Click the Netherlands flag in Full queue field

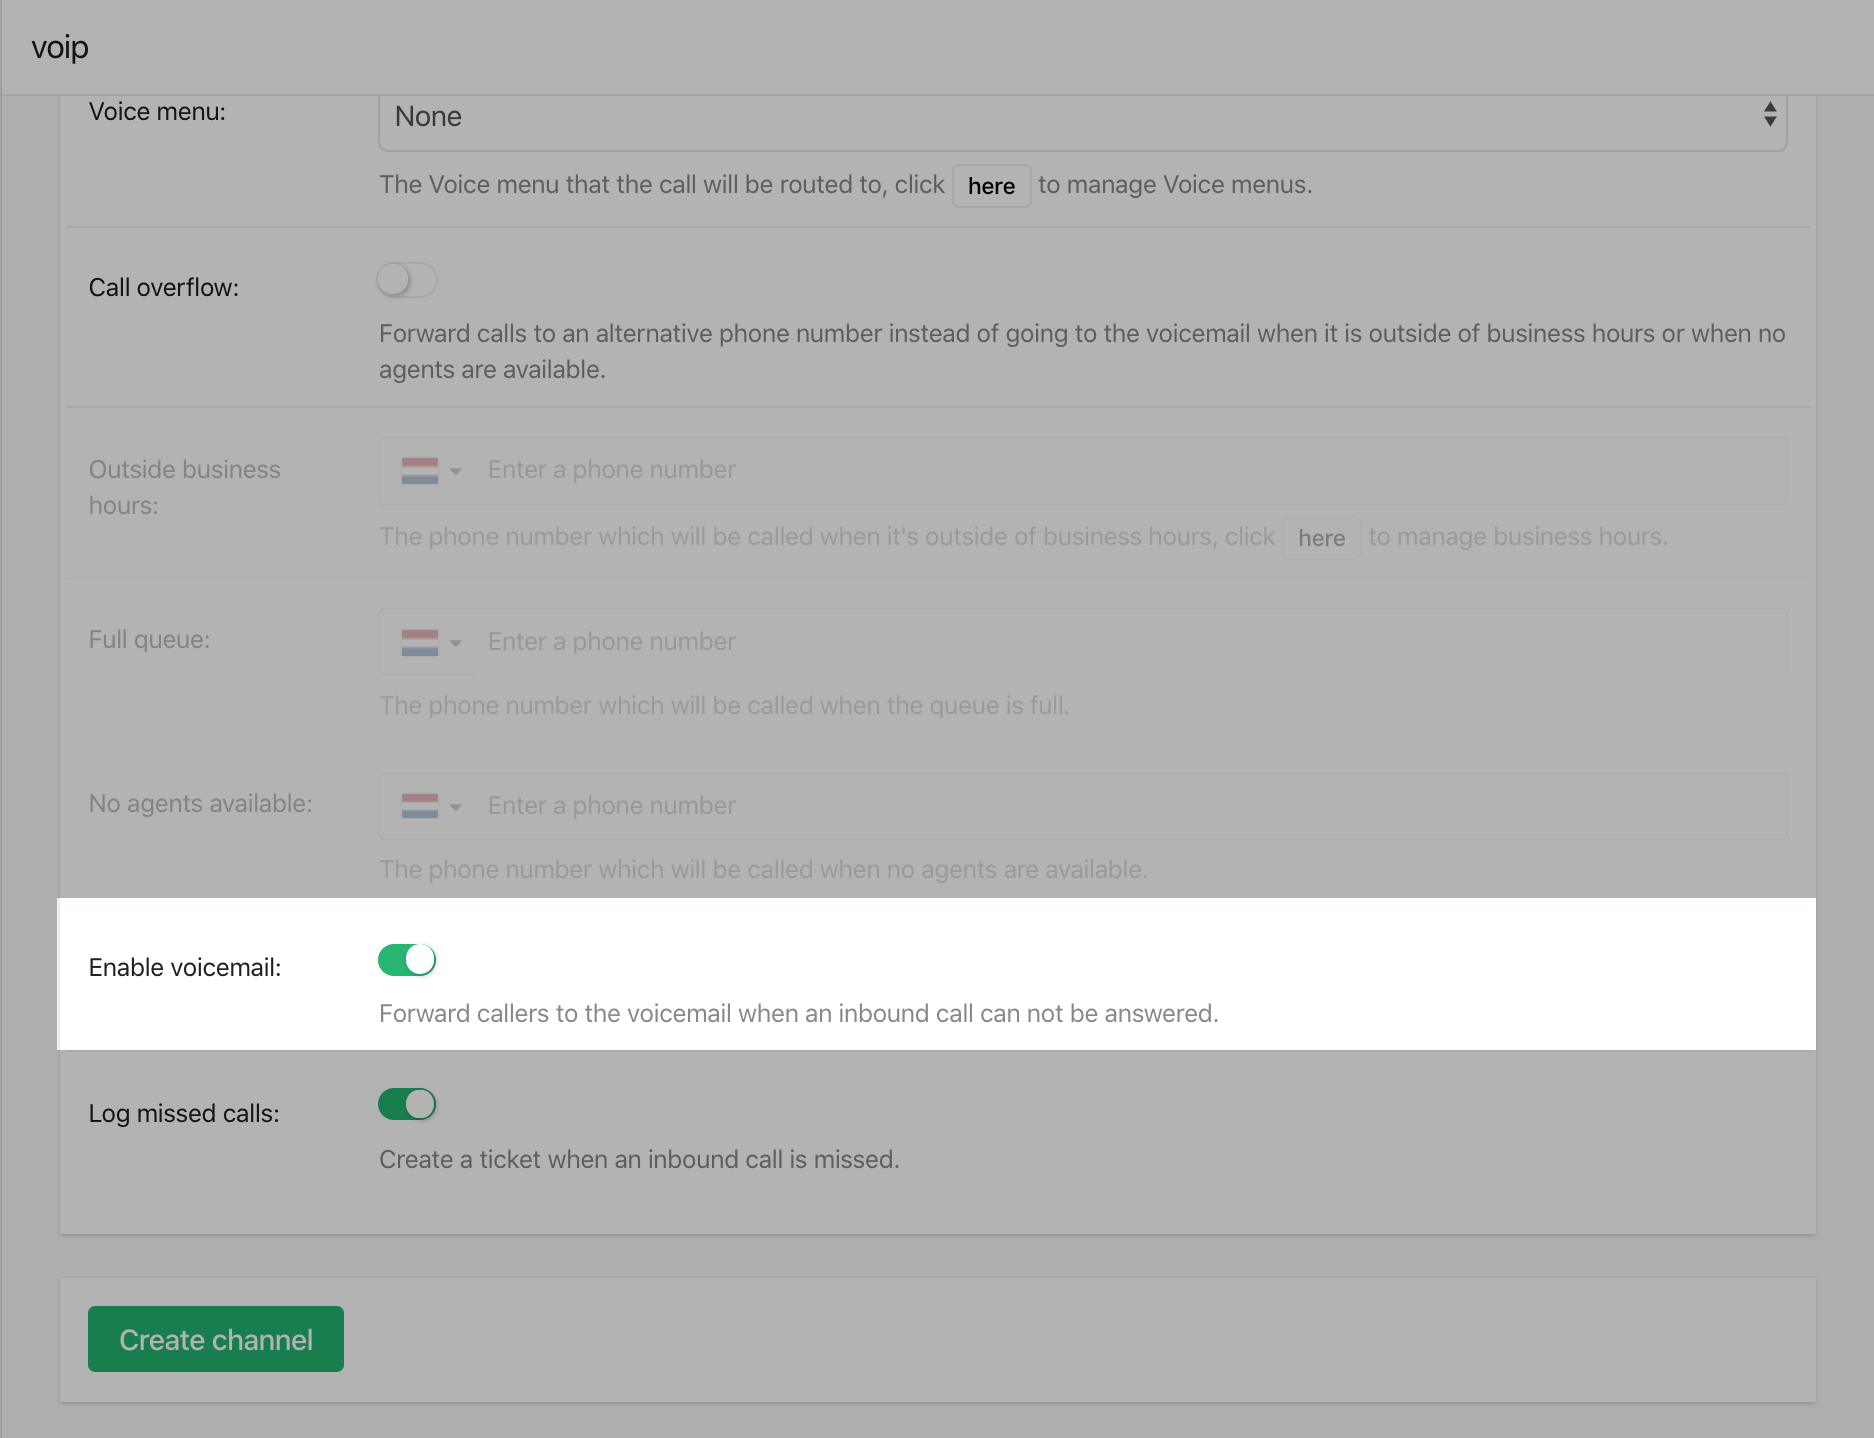pyautogui.click(x=419, y=643)
